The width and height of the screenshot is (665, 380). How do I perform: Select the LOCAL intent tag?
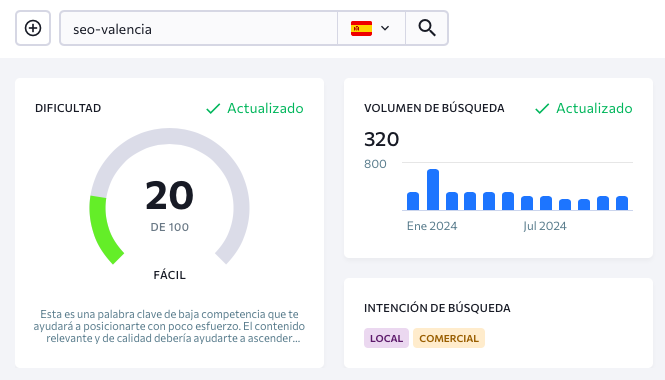tap(386, 338)
